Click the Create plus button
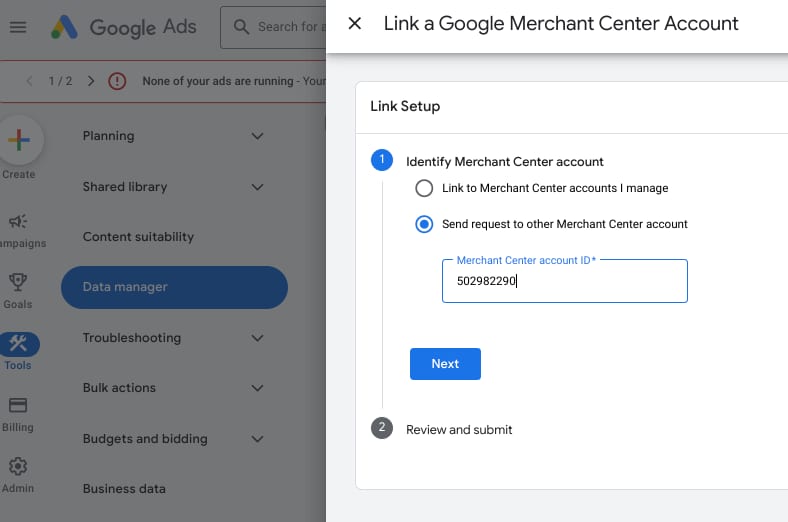The height and width of the screenshot is (522, 788). pyautogui.click(x=19, y=141)
